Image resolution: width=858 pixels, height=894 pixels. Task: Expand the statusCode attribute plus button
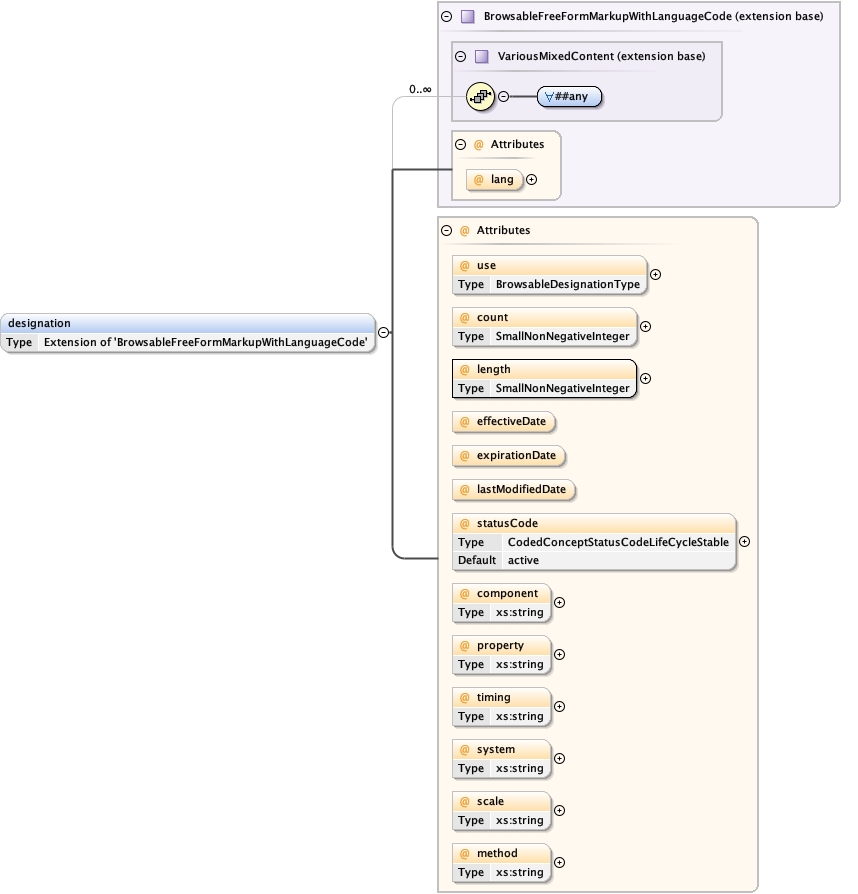coord(744,542)
